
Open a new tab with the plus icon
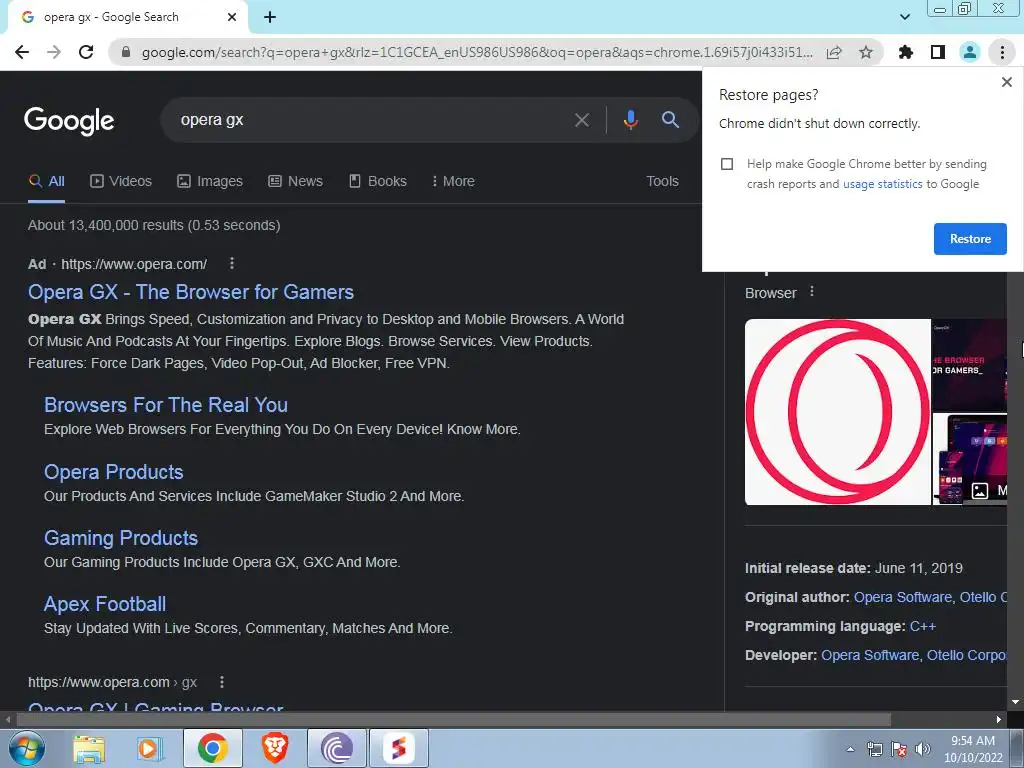click(x=270, y=17)
